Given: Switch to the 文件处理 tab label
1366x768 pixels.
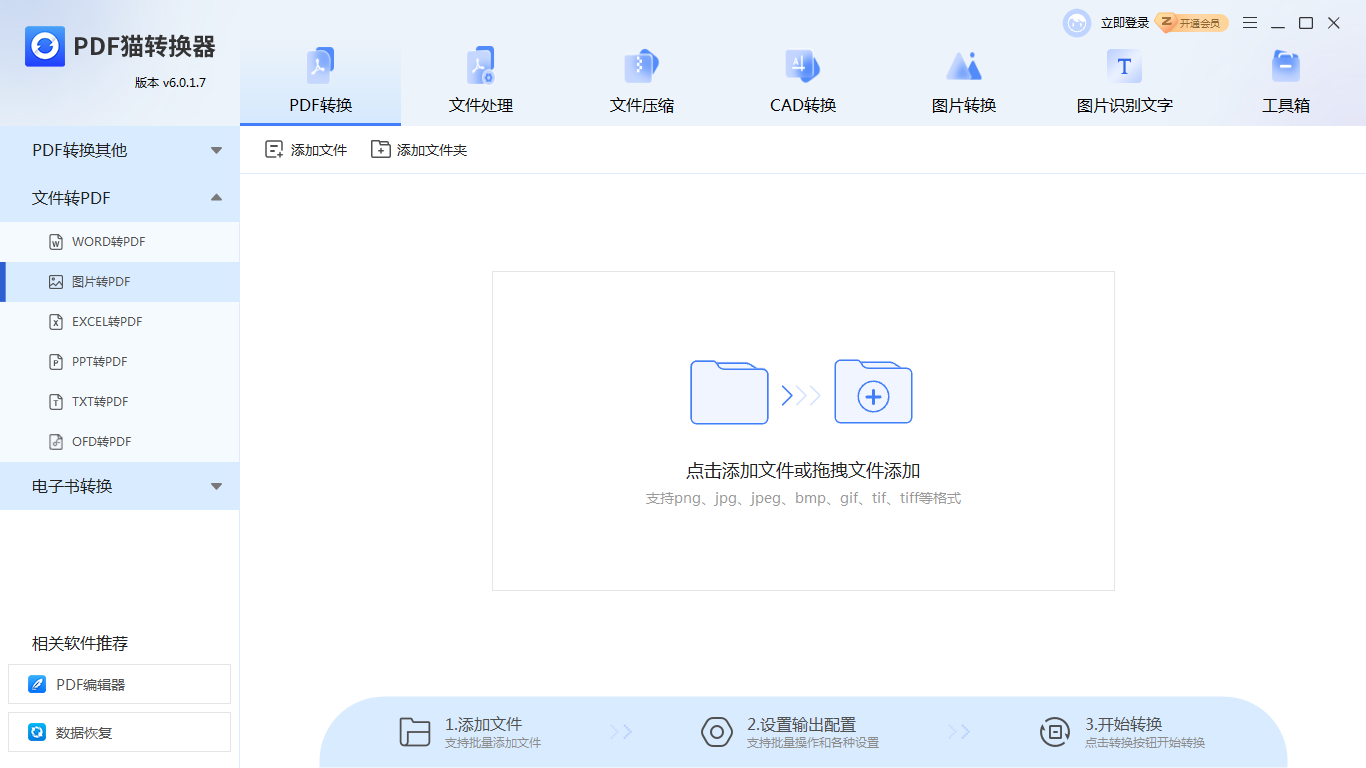Looking at the screenshot, I should pyautogui.click(x=481, y=105).
